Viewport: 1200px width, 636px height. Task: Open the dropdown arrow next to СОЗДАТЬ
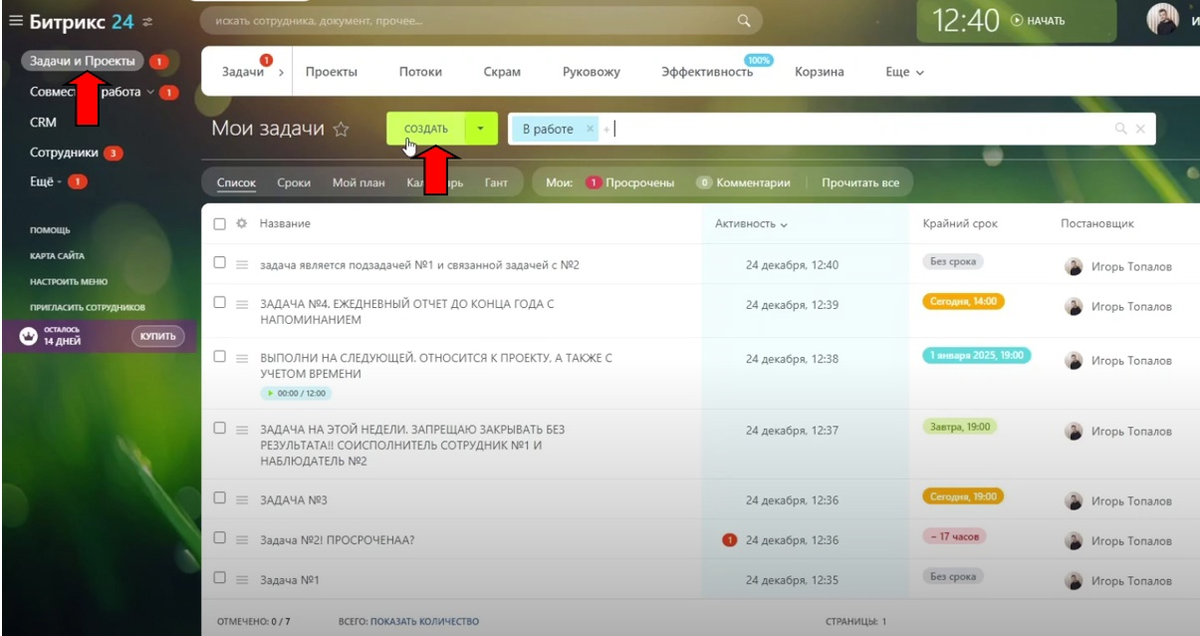click(481, 129)
